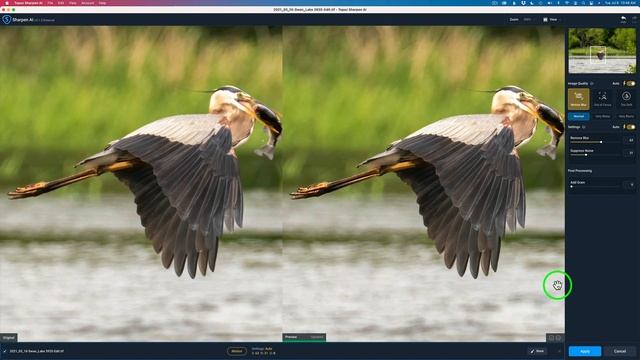
Task: Switch to the Preview label tab
Action: [291, 337]
